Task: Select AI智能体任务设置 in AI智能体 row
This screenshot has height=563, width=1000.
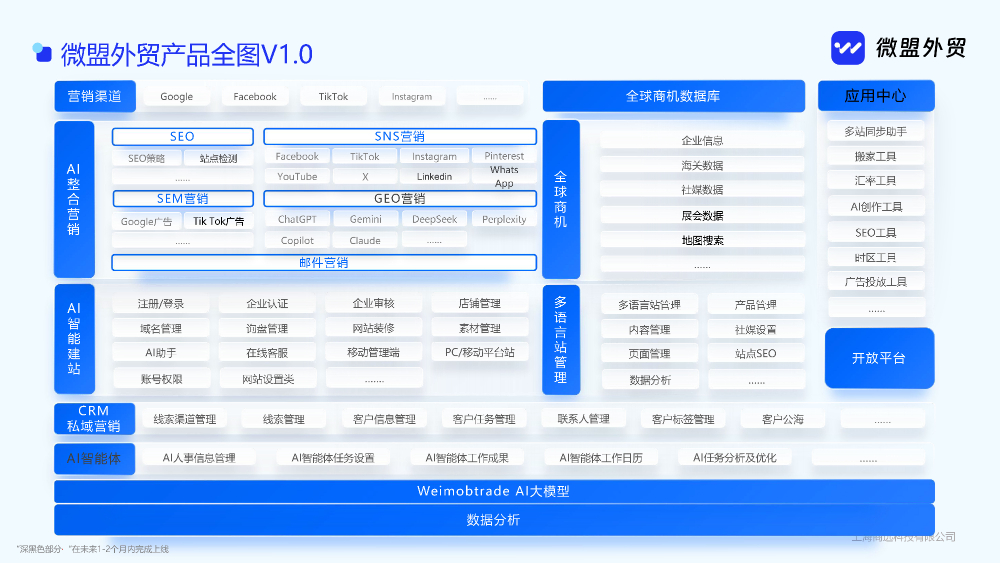Action: [x=333, y=458]
